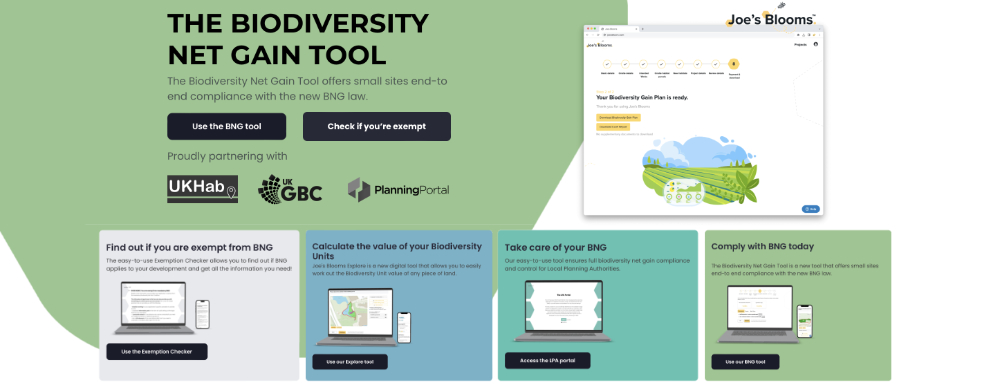Click the final highlighted step circle in mockup
The width and height of the screenshot is (1000, 386).
pyautogui.click(x=734, y=64)
